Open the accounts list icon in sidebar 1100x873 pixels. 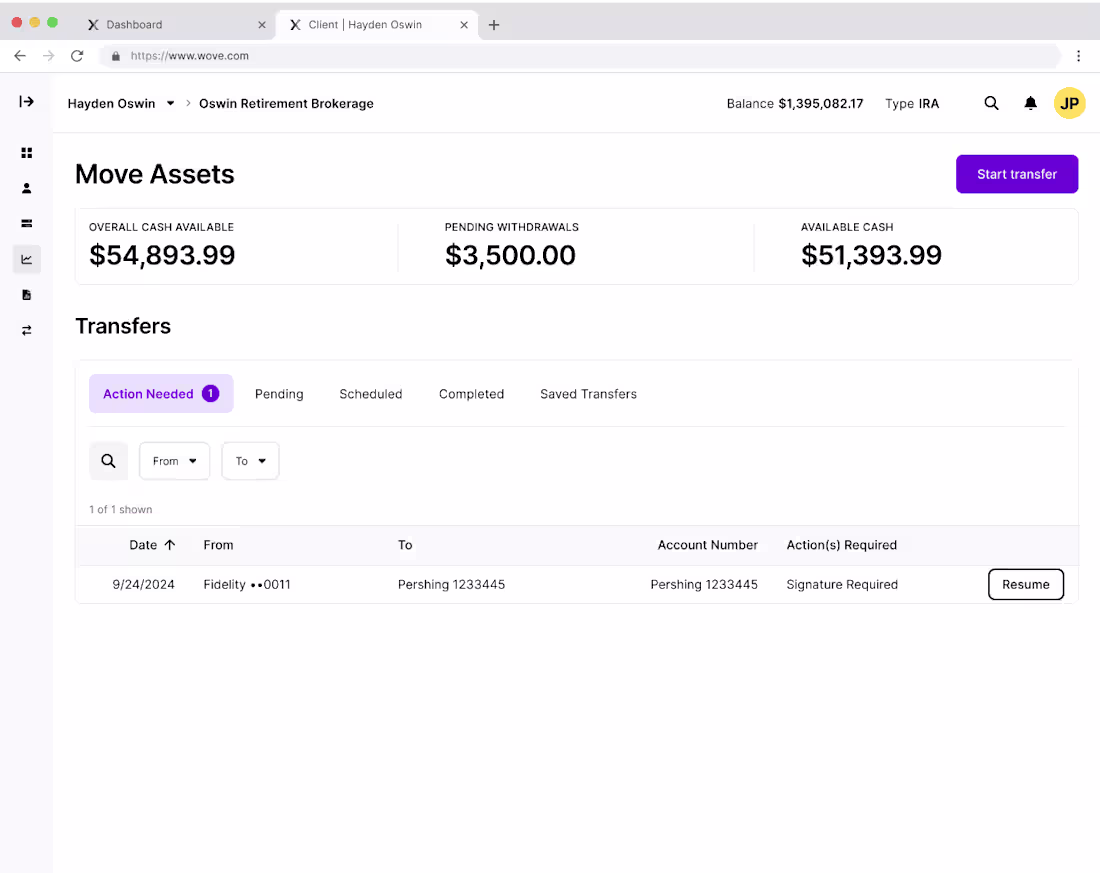(x=26, y=223)
